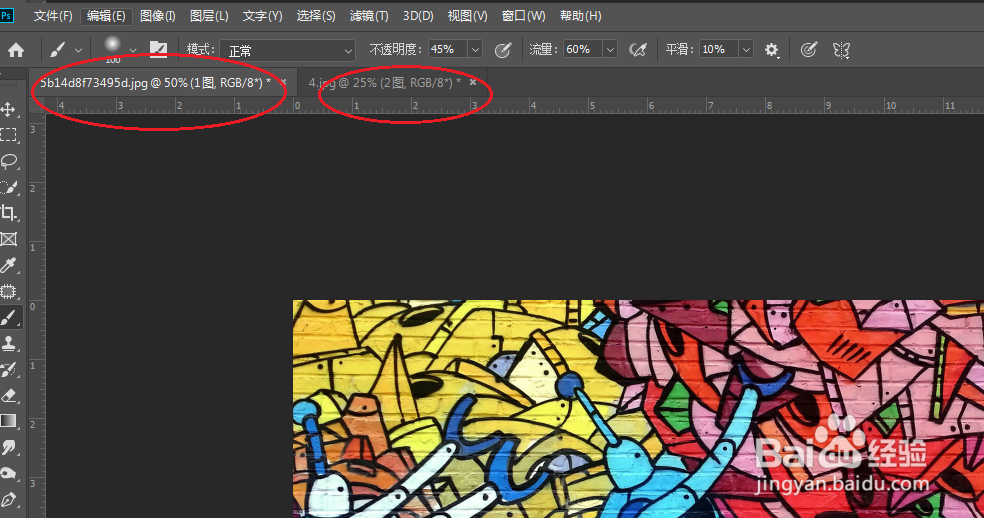Click the horizontal ruler
Viewport: 984px width, 518px height.
(515, 106)
